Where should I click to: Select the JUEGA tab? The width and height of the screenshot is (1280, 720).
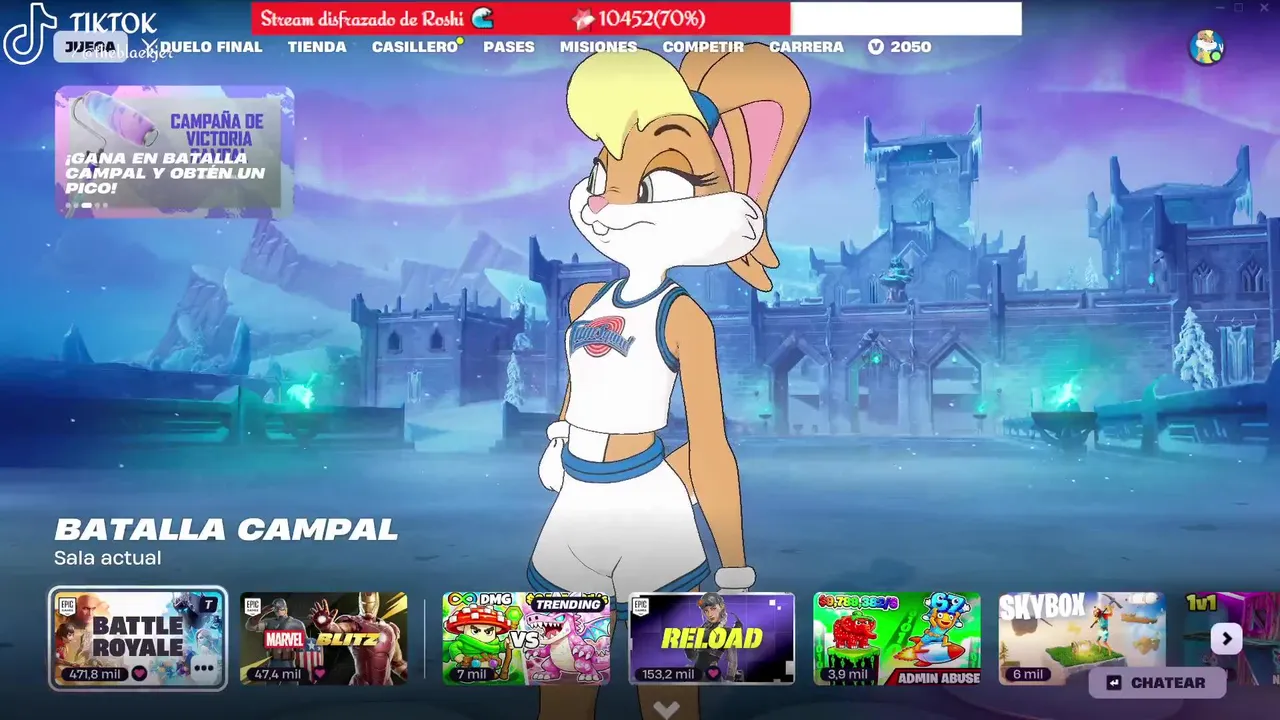click(x=90, y=47)
